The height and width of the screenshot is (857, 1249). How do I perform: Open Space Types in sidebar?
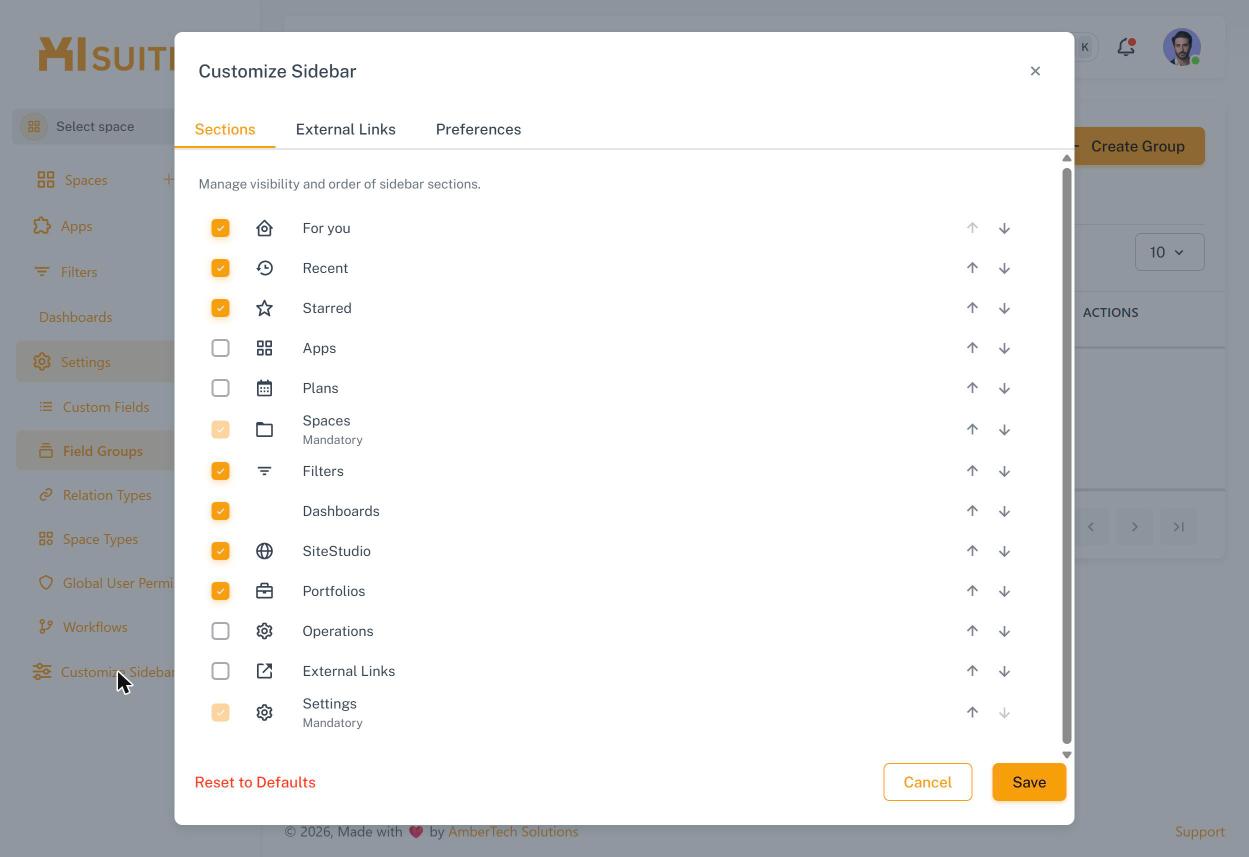(100, 539)
